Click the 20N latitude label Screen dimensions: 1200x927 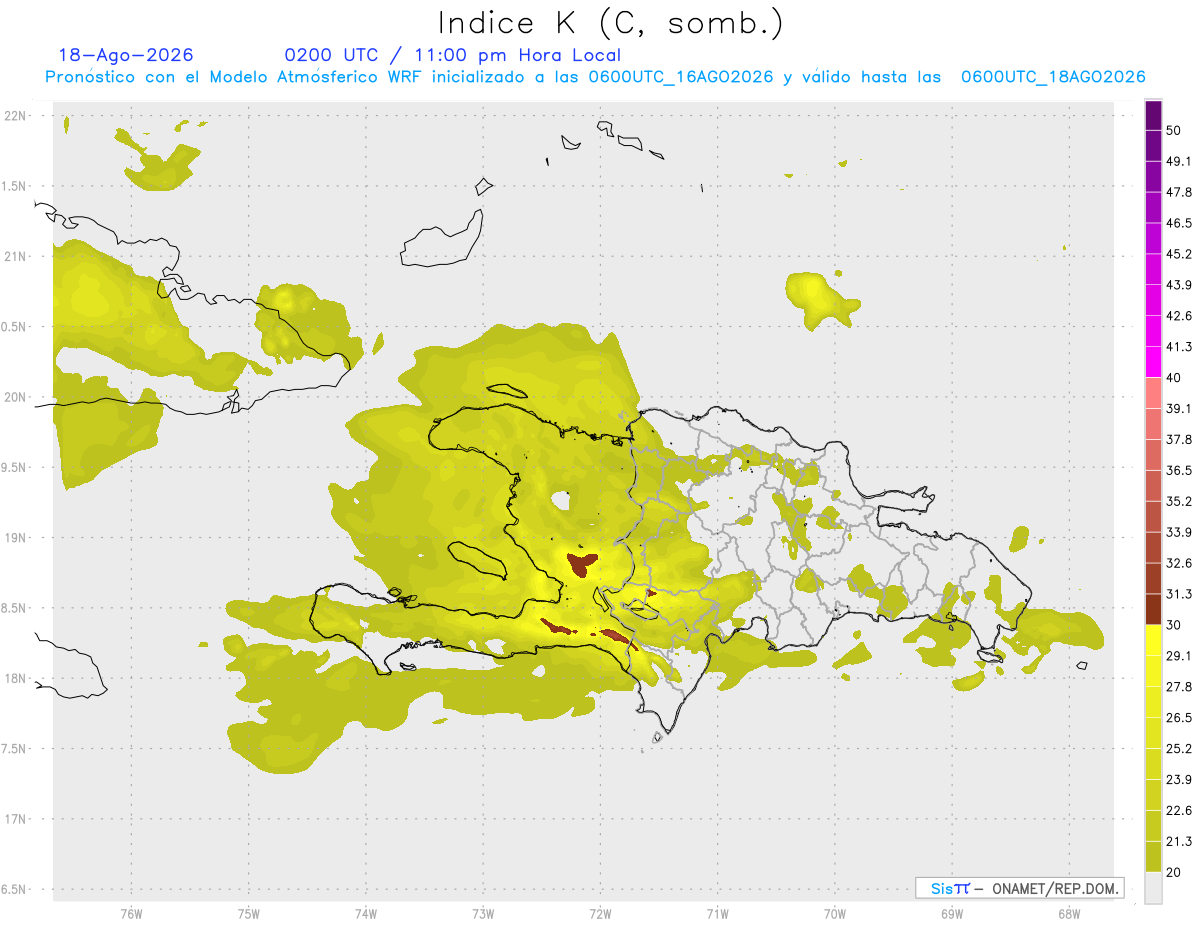(x=17, y=397)
